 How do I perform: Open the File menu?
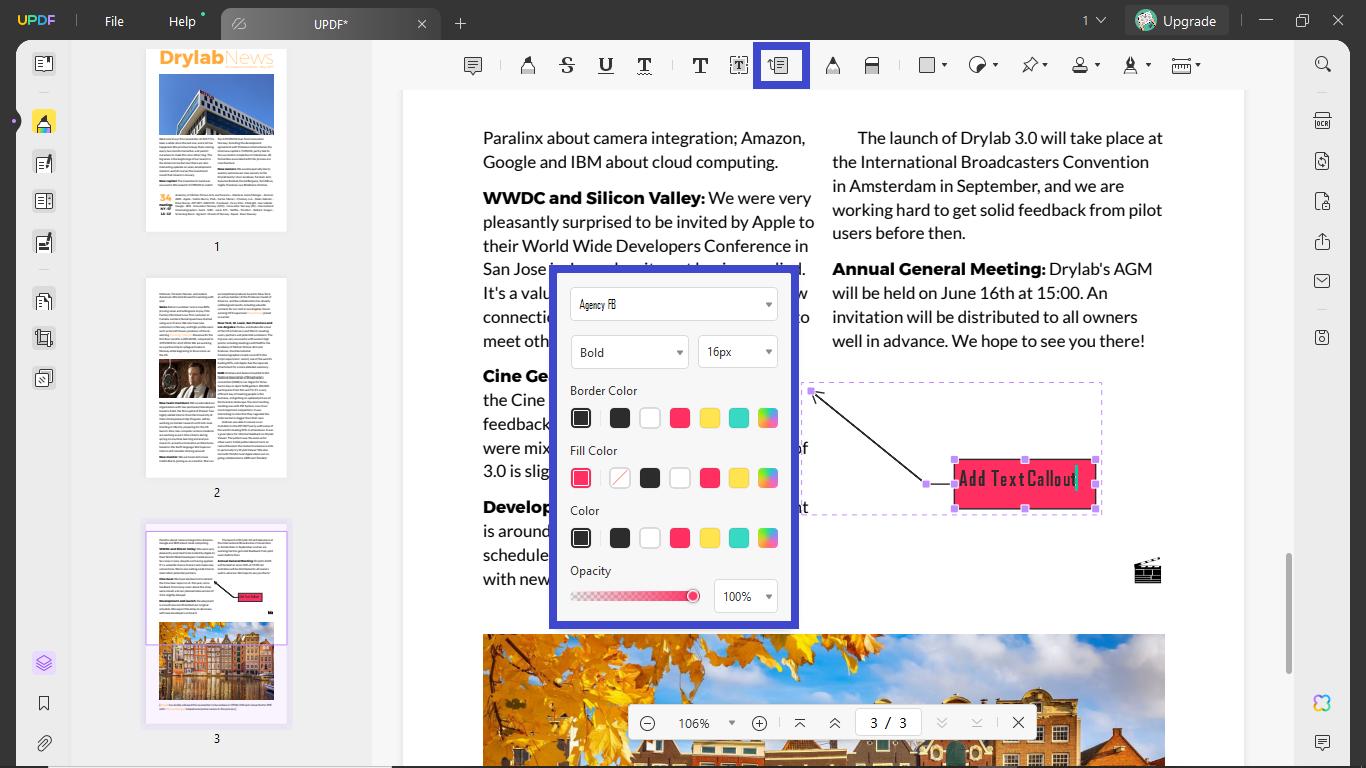pos(113,20)
